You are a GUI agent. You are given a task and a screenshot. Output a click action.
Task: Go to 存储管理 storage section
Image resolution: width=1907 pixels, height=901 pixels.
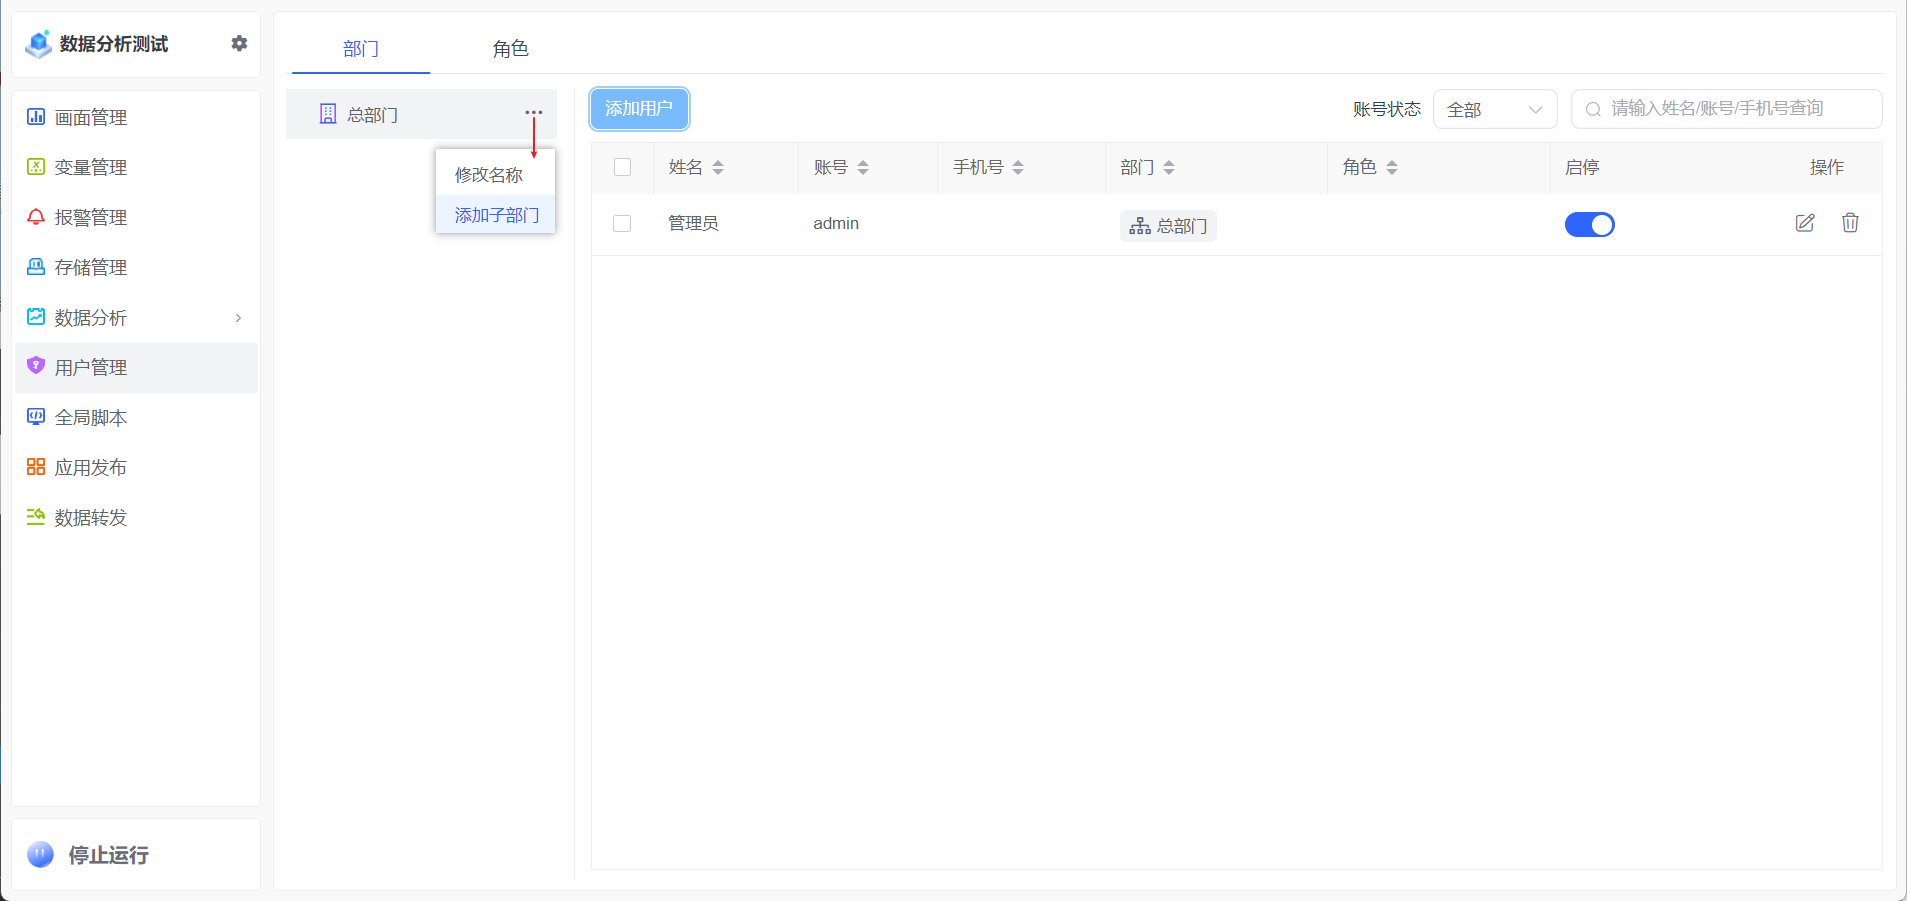pyautogui.click(x=91, y=267)
